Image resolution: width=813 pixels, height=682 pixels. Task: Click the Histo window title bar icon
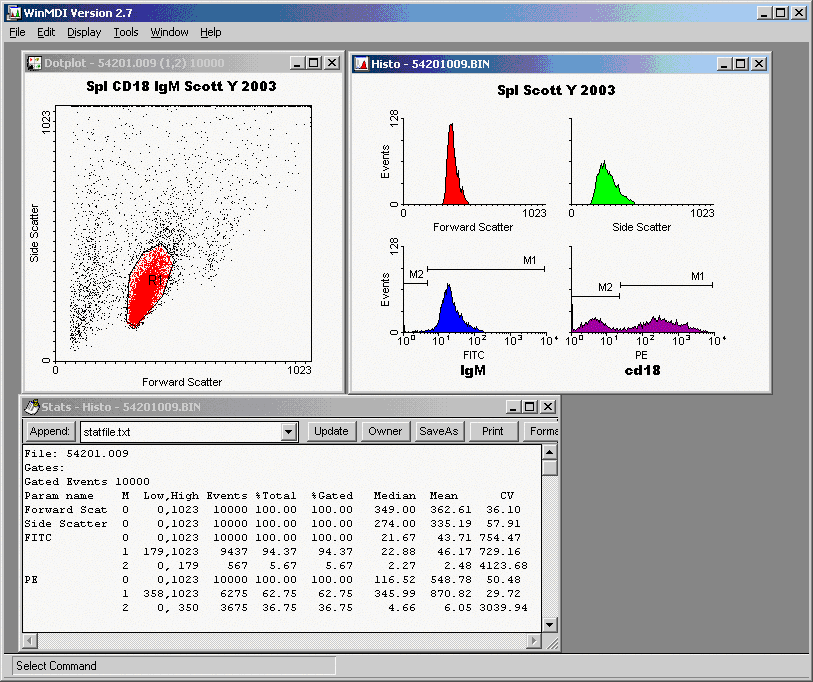tap(360, 63)
